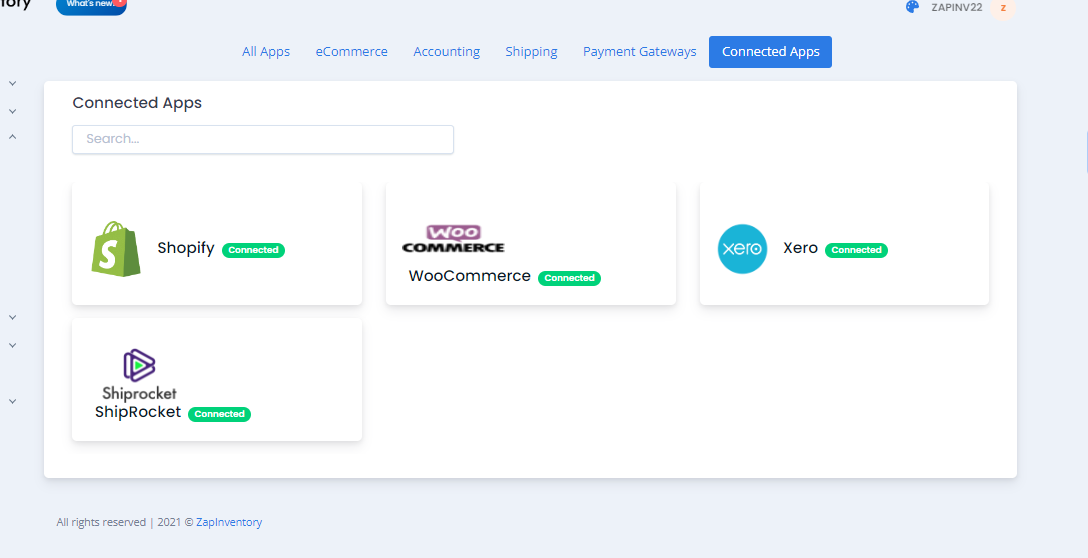Click the Xero app name text

click(x=801, y=248)
